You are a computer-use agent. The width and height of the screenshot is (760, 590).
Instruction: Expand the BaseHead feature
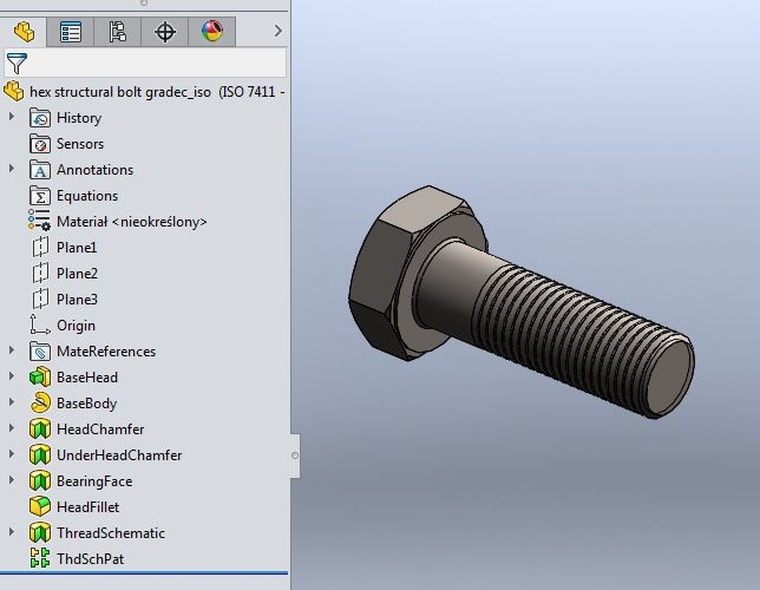(12, 376)
